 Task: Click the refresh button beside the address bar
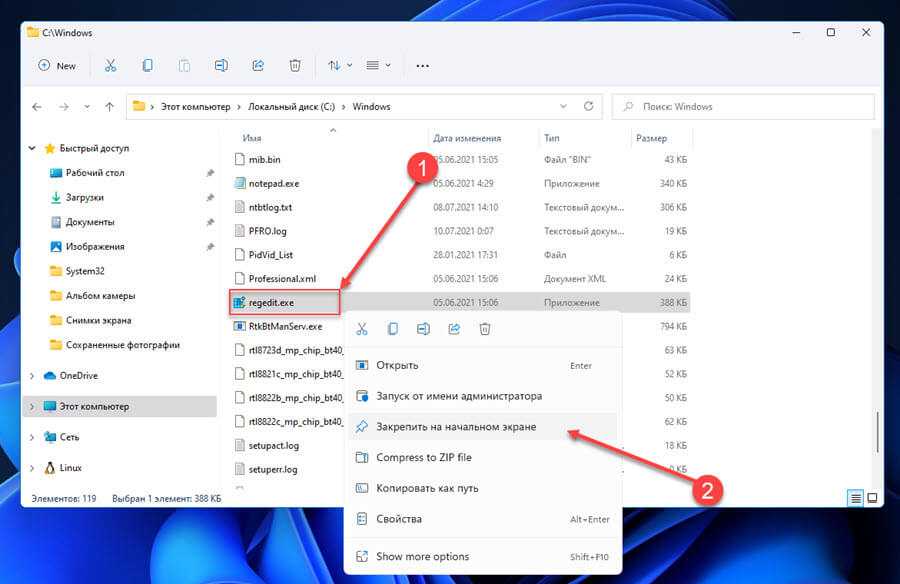[x=591, y=107]
